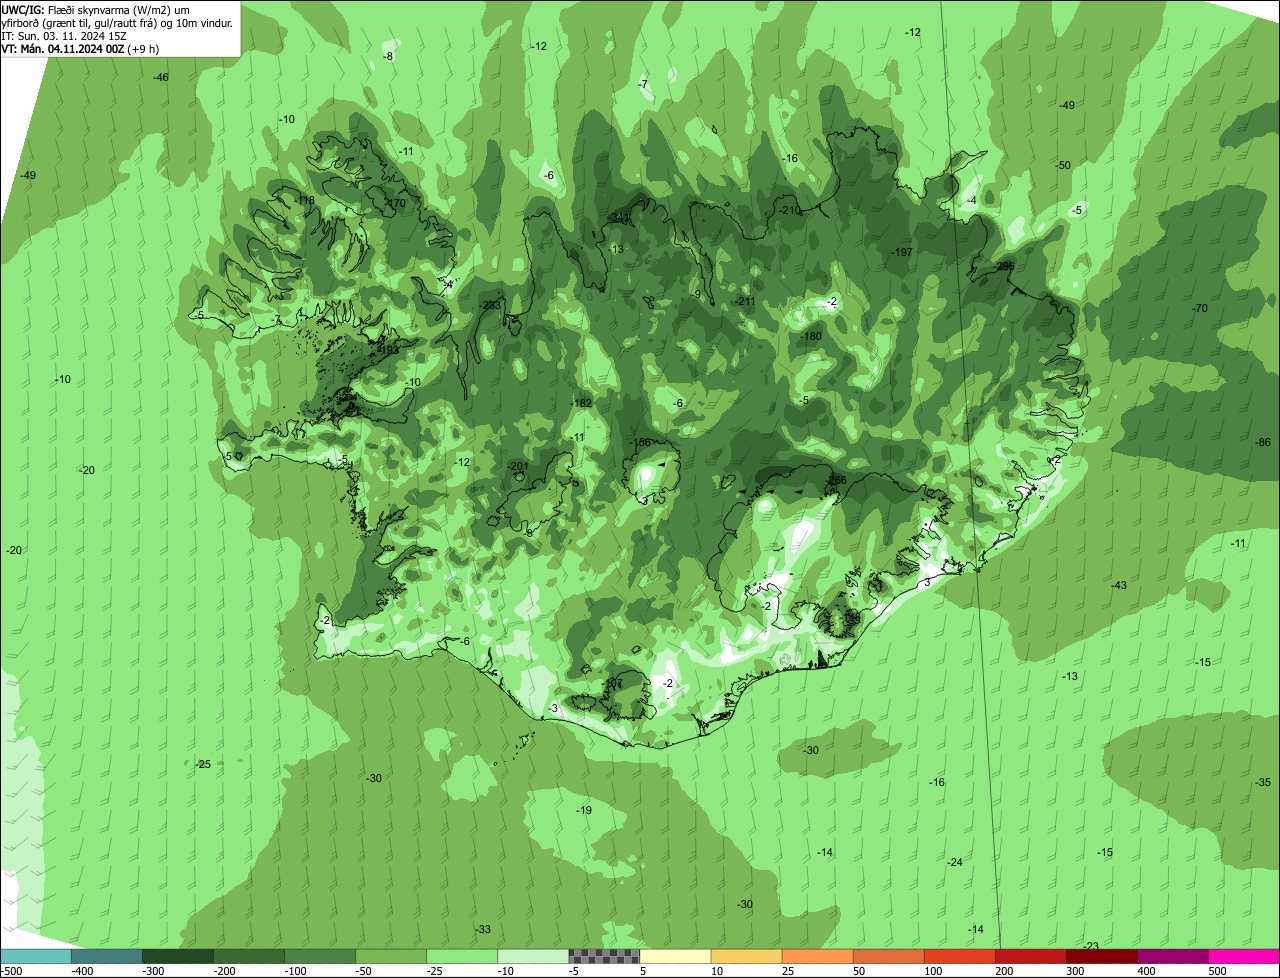Select the '-86' value over the sea
The image size is (1280, 978).
click(1263, 442)
